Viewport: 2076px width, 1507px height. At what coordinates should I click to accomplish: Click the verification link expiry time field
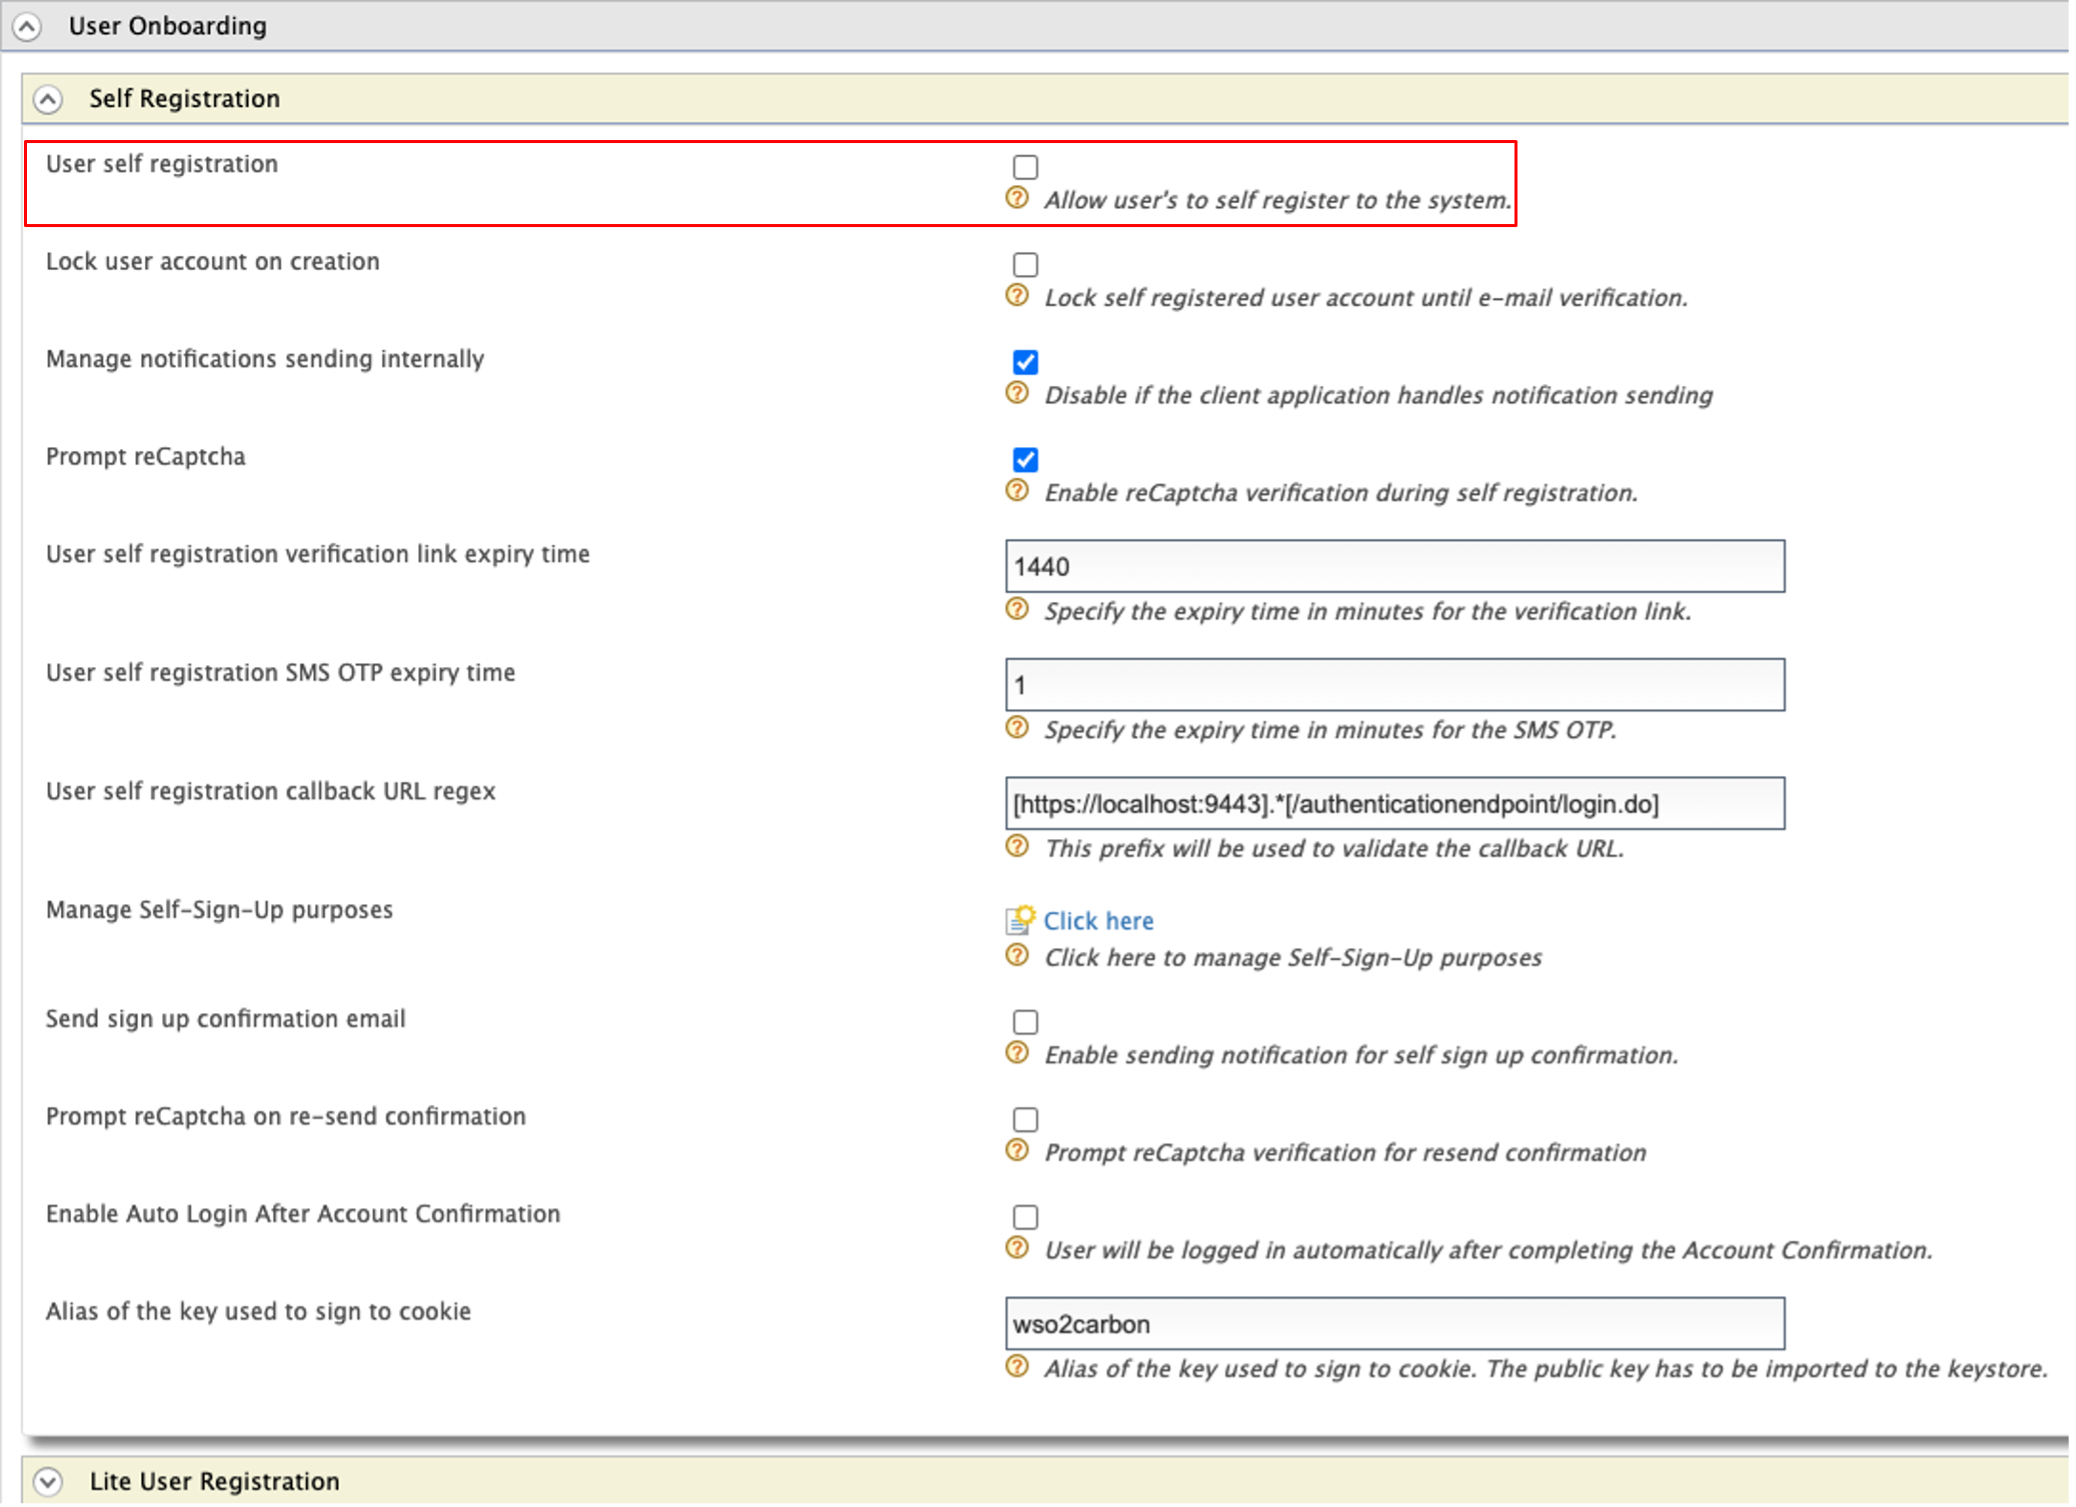tap(1396, 566)
